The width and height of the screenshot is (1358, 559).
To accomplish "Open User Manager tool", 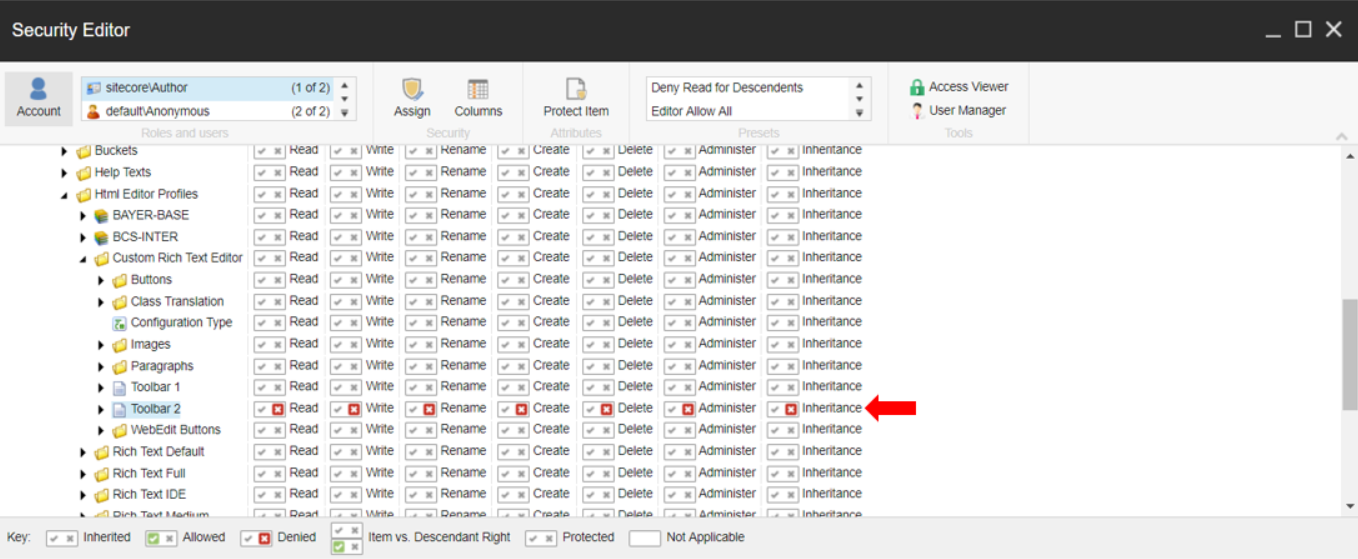I will click(958, 111).
